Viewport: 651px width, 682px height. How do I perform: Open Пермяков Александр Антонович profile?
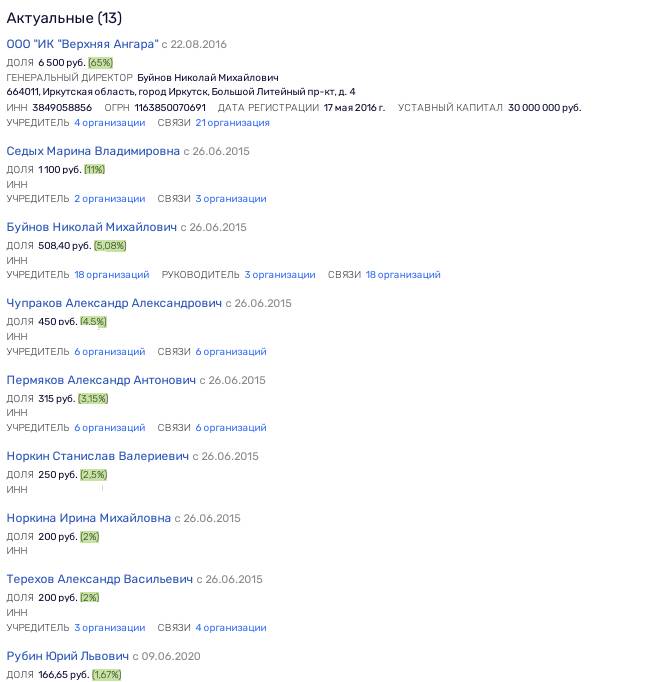tap(101, 381)
